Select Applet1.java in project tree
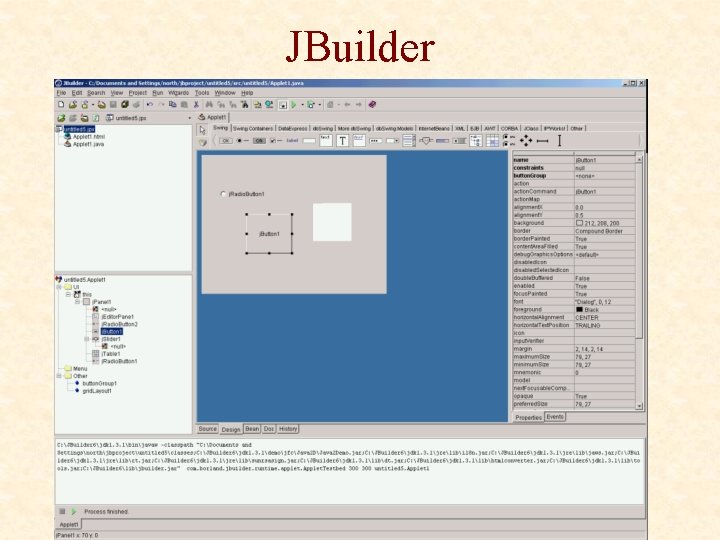720x540 pixels. pyautogui.click(x=88, y=144)
